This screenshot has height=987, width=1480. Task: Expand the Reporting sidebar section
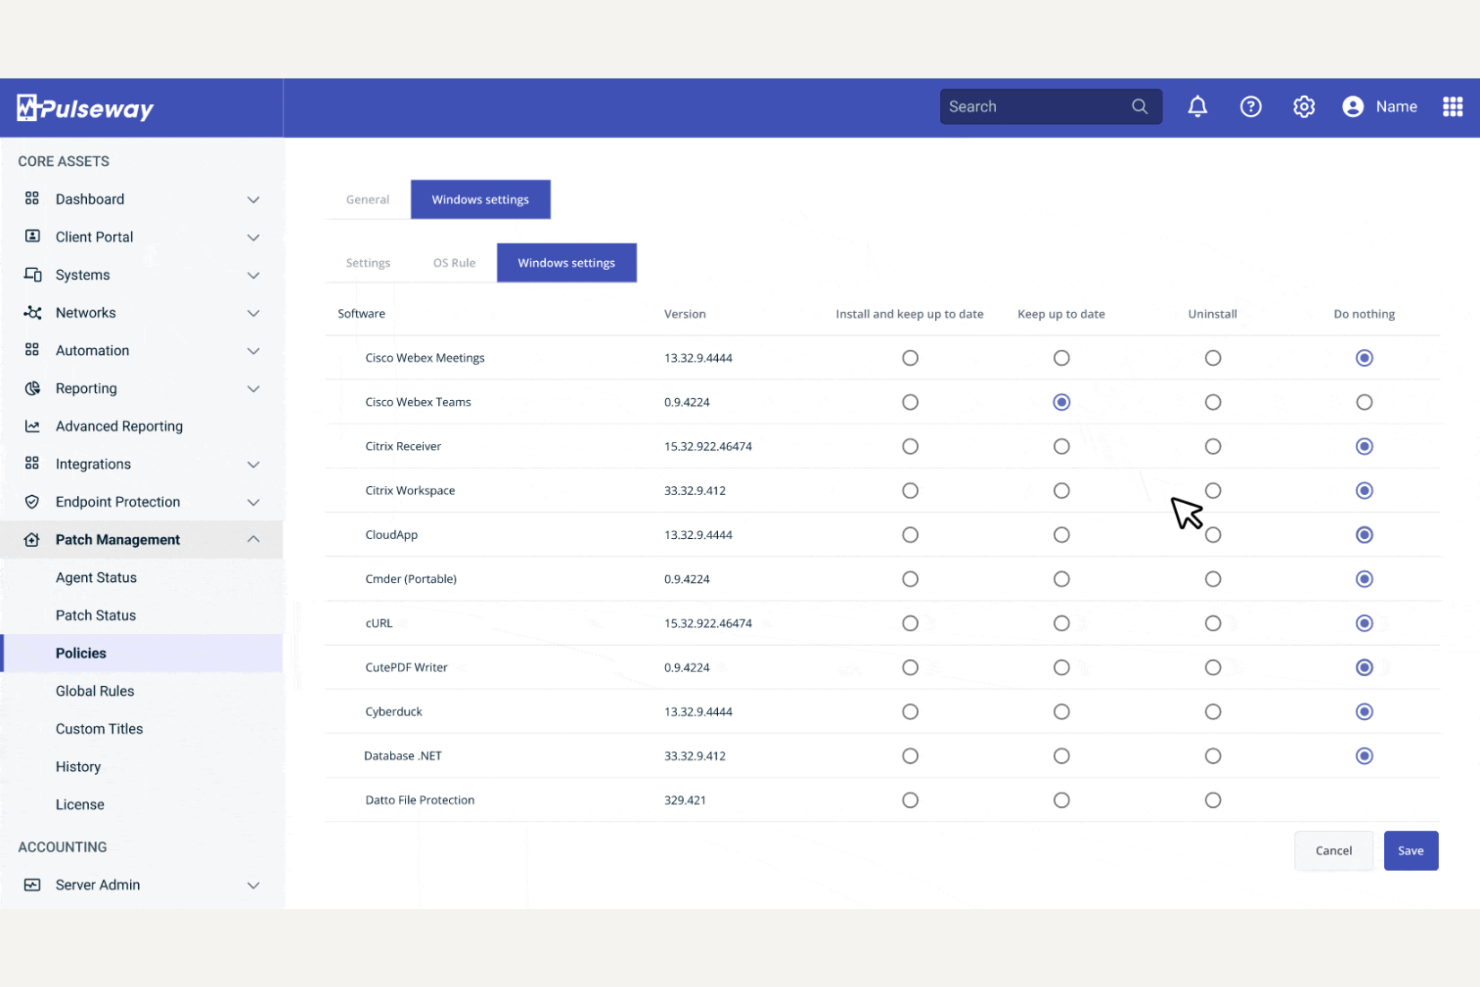click(x=253, y=388)
